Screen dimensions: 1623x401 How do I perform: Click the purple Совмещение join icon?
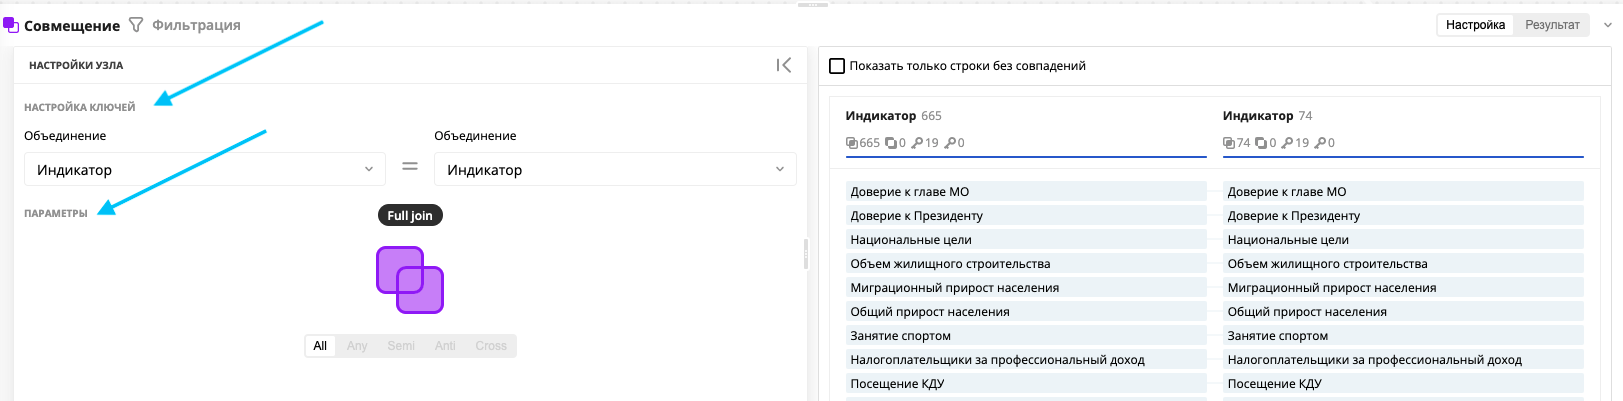11,25
